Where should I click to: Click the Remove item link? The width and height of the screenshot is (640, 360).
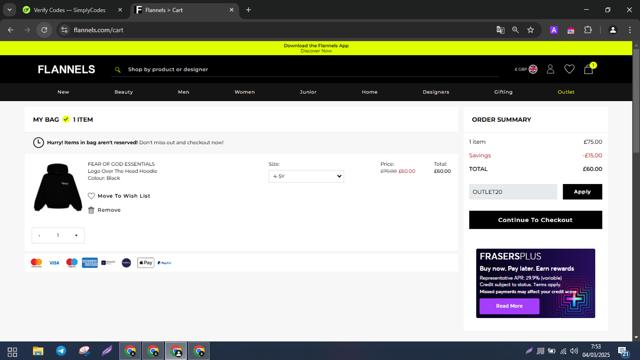click(x=109, y=210)
